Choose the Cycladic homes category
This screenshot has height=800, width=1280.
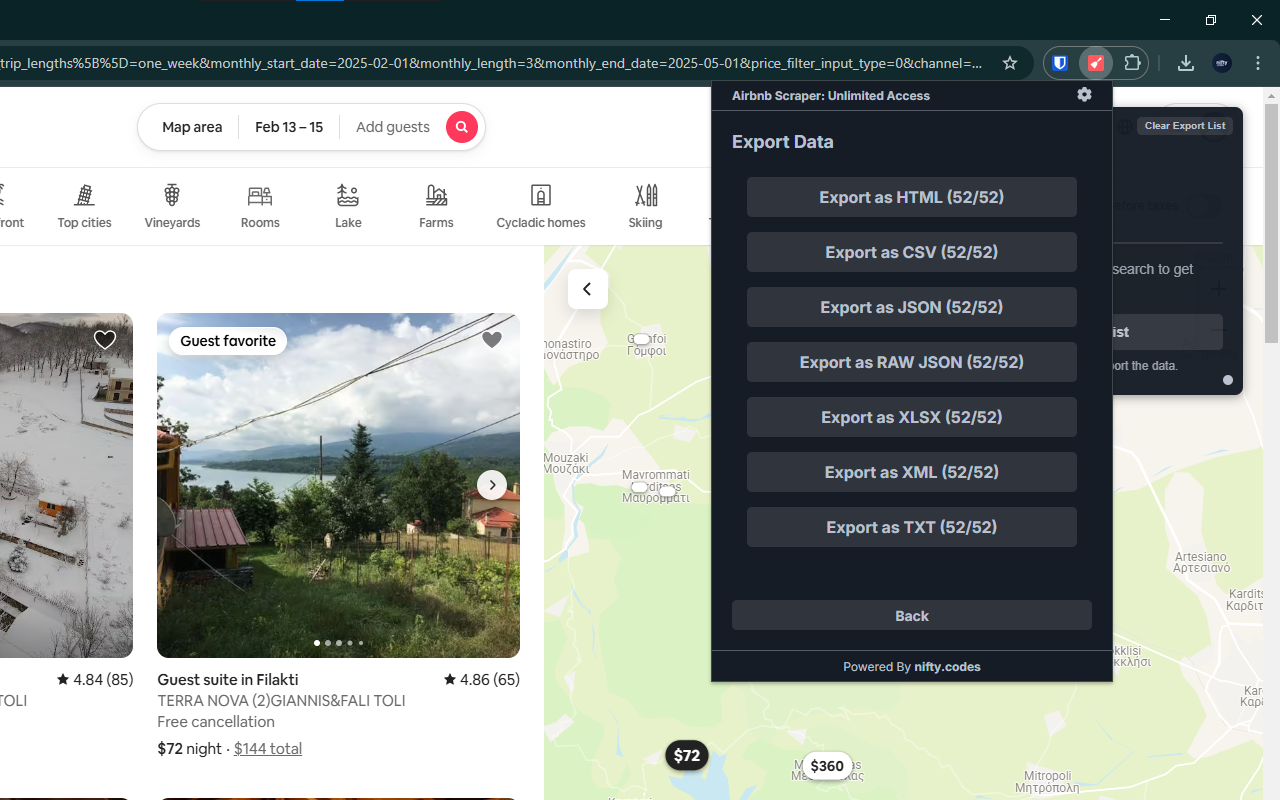pyautogui.click(x=540, y=205)
